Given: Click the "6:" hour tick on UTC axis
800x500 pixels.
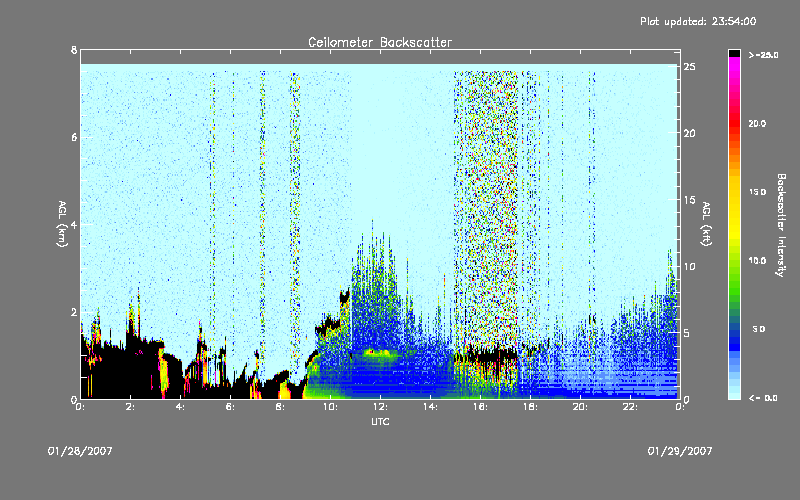Looking at the screenshot, I should click(230, 407).
